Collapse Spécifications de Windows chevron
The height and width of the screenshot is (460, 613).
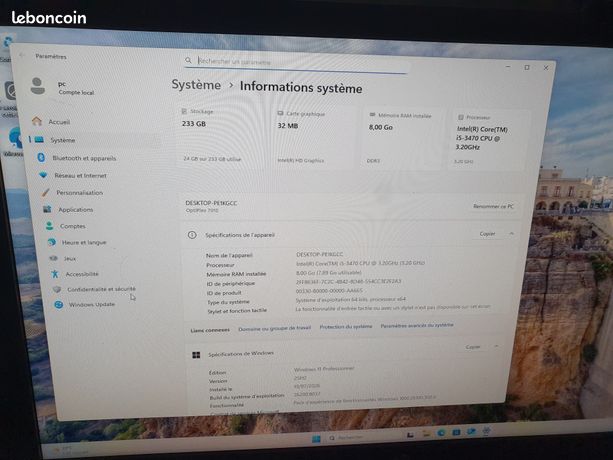tap(496, 346)
